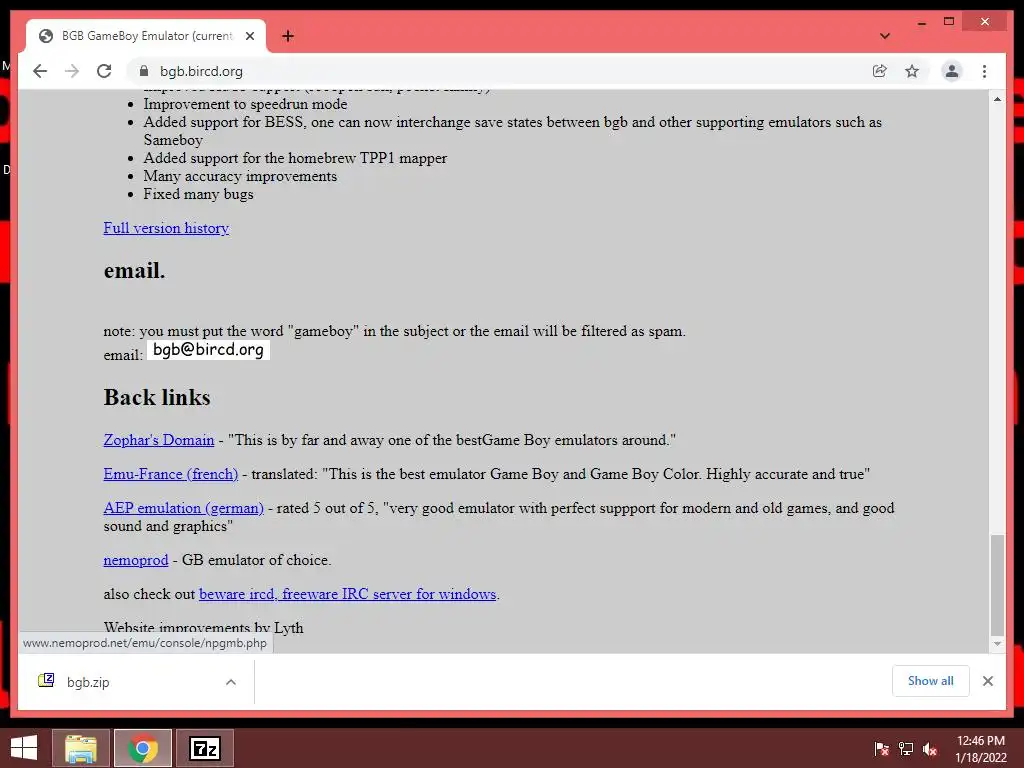Open the Full version history link
Screen dimensions: 1024x768
tap(166, 228)
